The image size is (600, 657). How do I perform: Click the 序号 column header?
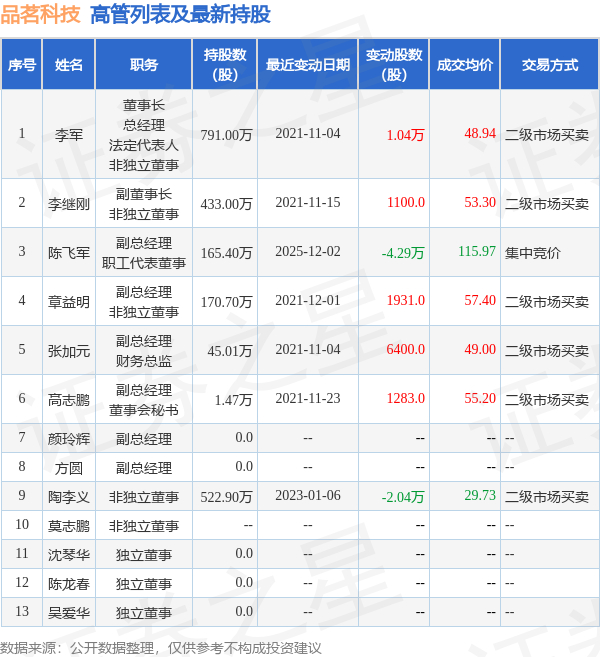click(21, 65)
